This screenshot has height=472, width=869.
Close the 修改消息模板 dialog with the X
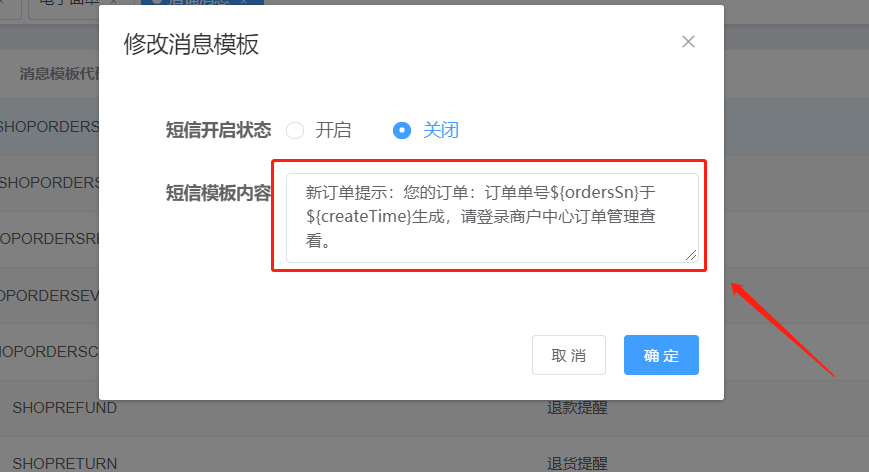click(x=688, y=42)
